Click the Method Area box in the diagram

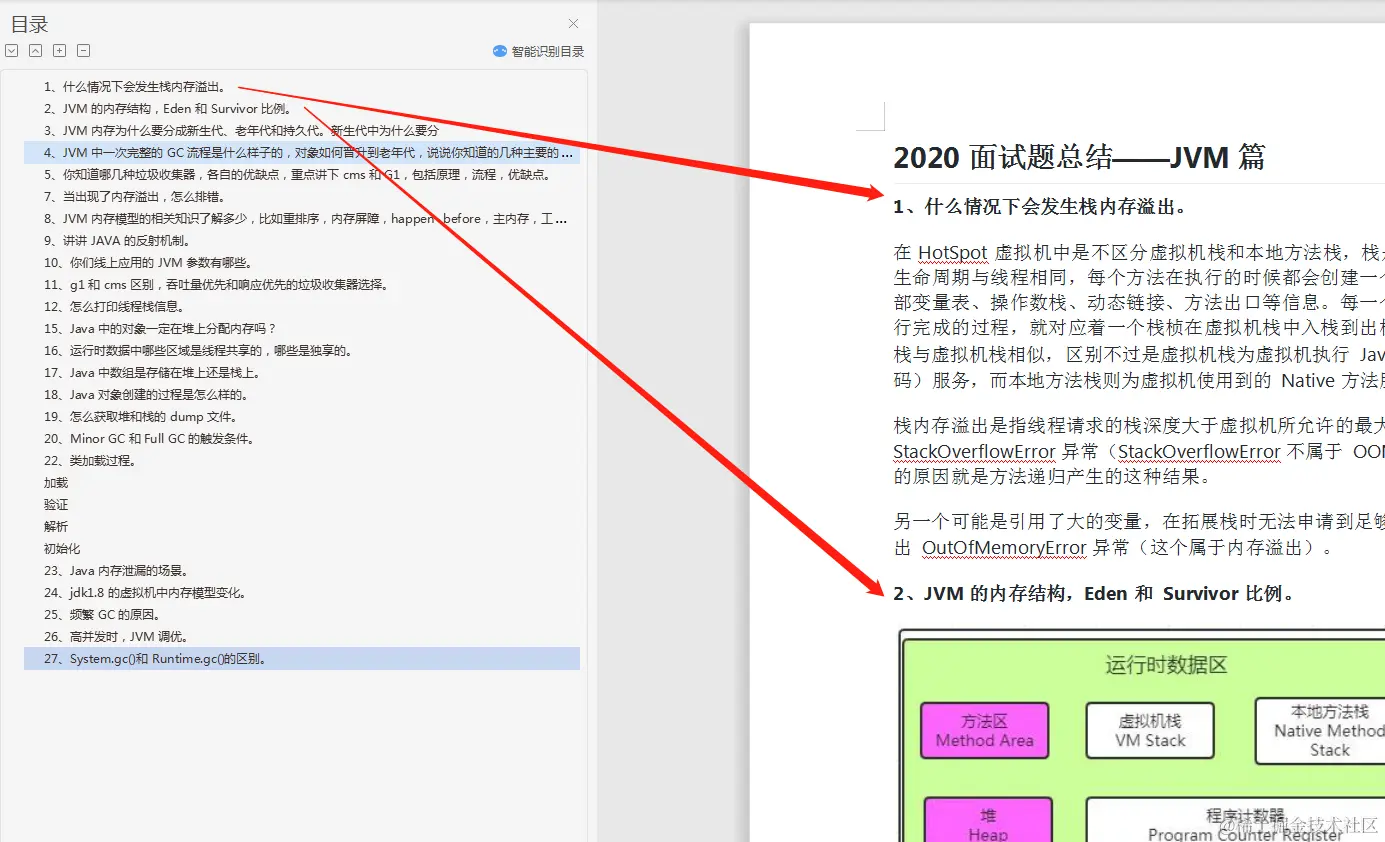pyautogui.click(x=983, y=731)
